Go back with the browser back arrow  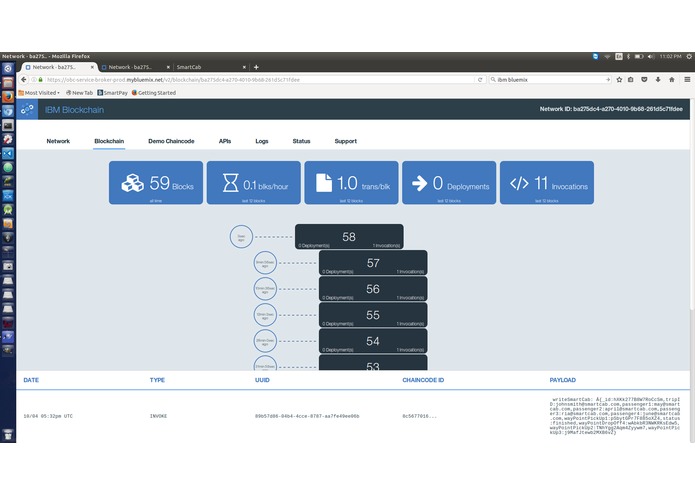[24, 80]
